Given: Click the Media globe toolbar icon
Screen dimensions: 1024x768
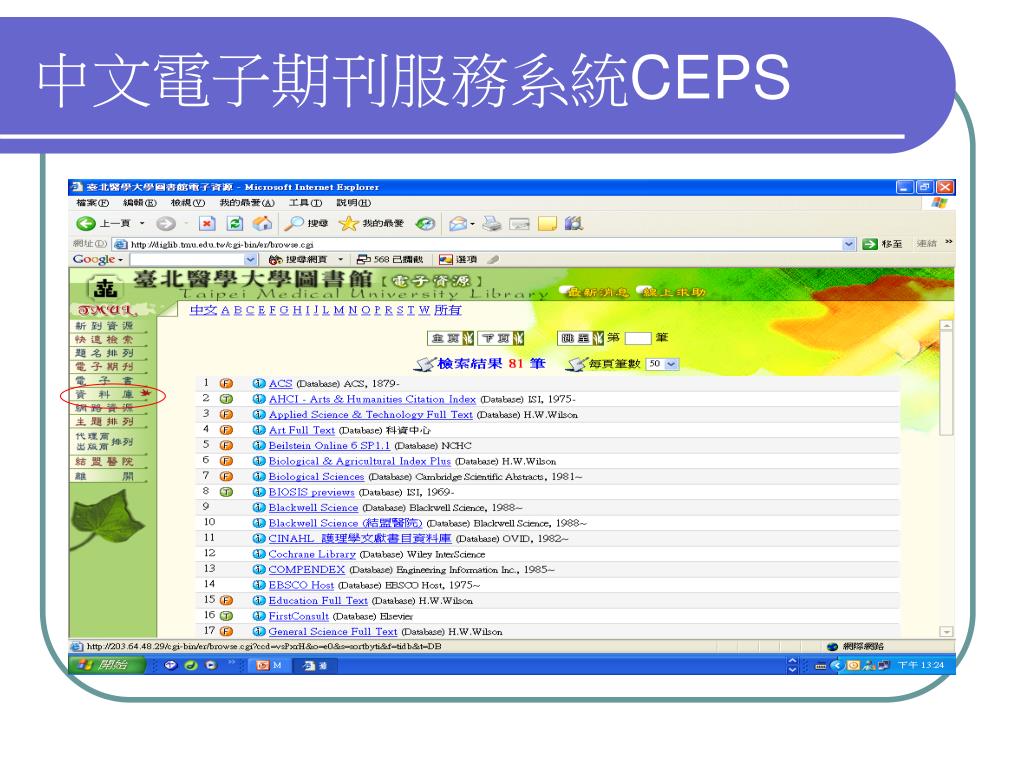Looking at the screenshot, I should pos(425,224).
